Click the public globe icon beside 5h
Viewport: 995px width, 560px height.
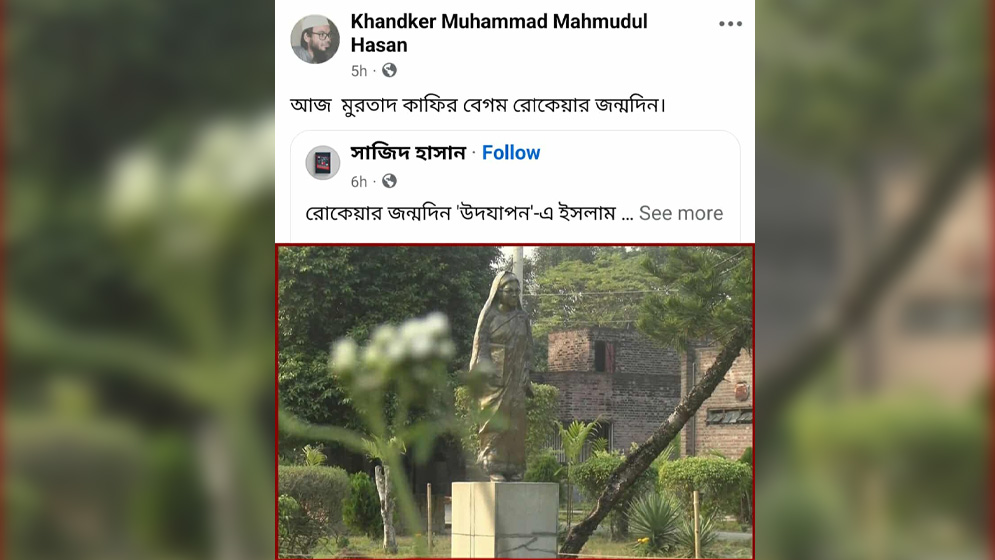(389, 70)
